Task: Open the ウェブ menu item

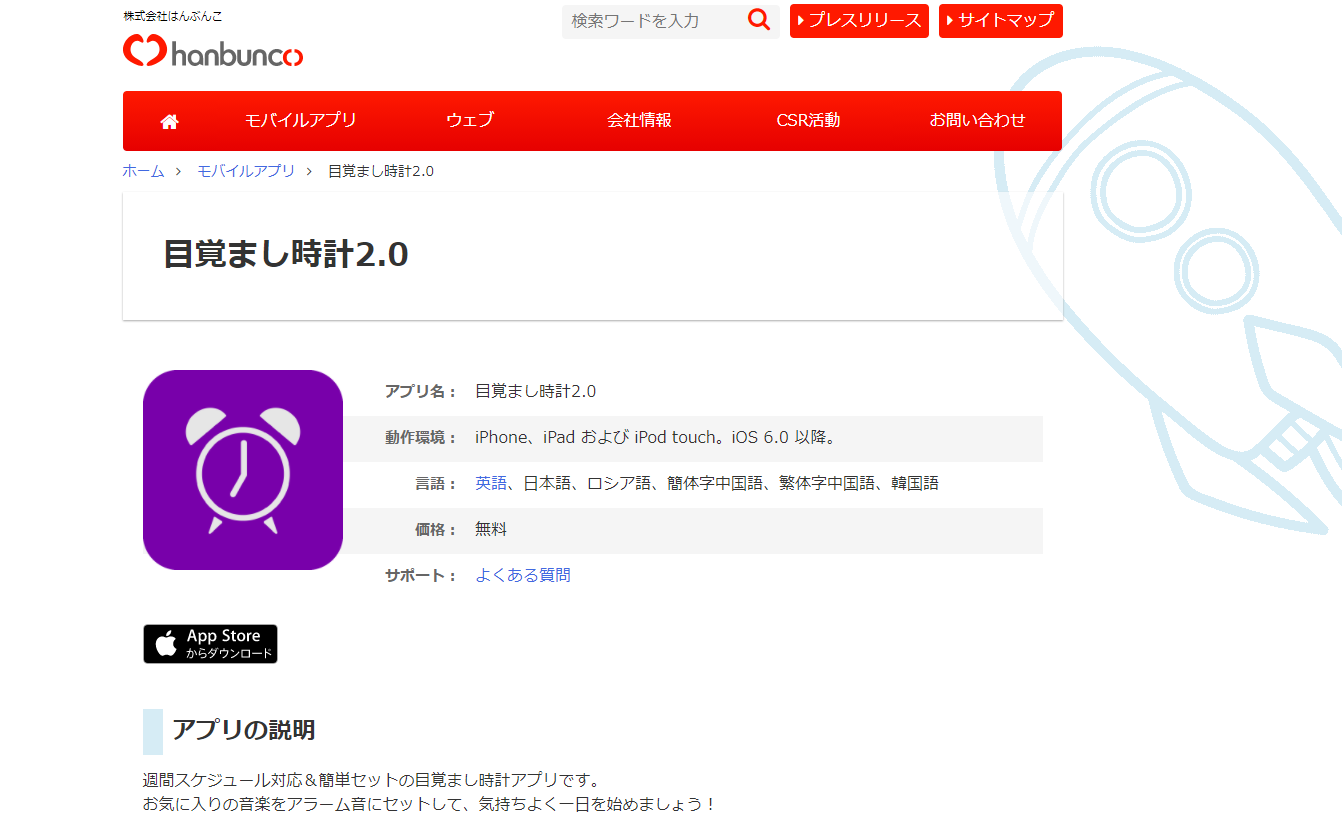Action: coord(470,121)
